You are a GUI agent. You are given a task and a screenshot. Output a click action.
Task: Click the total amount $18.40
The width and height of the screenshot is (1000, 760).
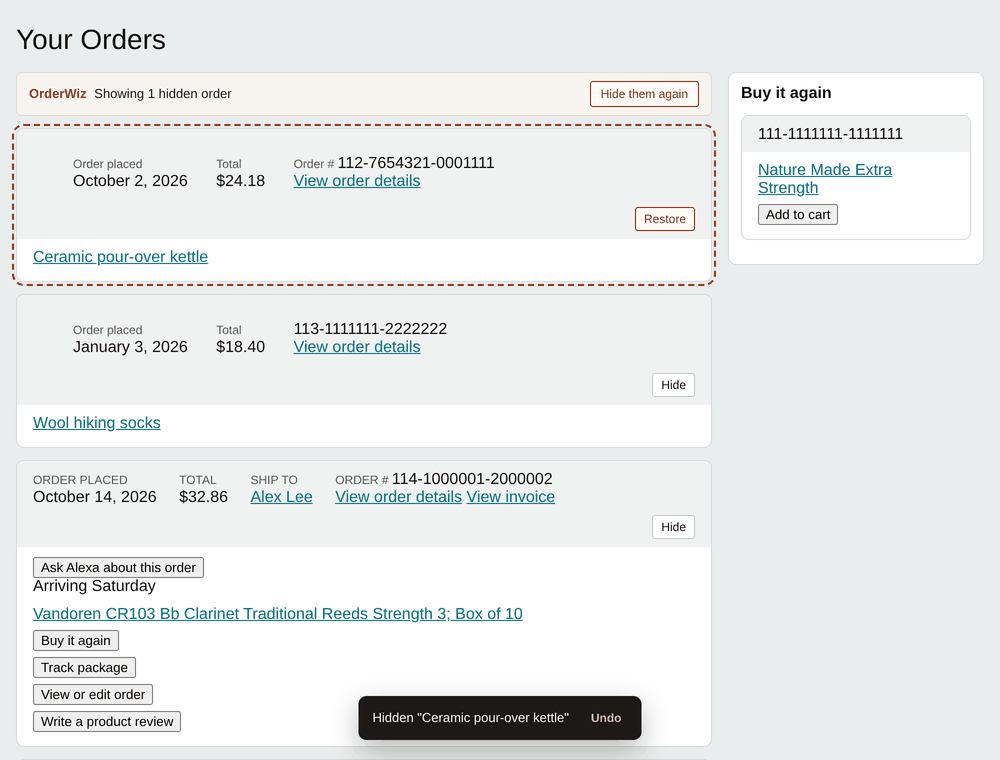(x=240, y=347)
